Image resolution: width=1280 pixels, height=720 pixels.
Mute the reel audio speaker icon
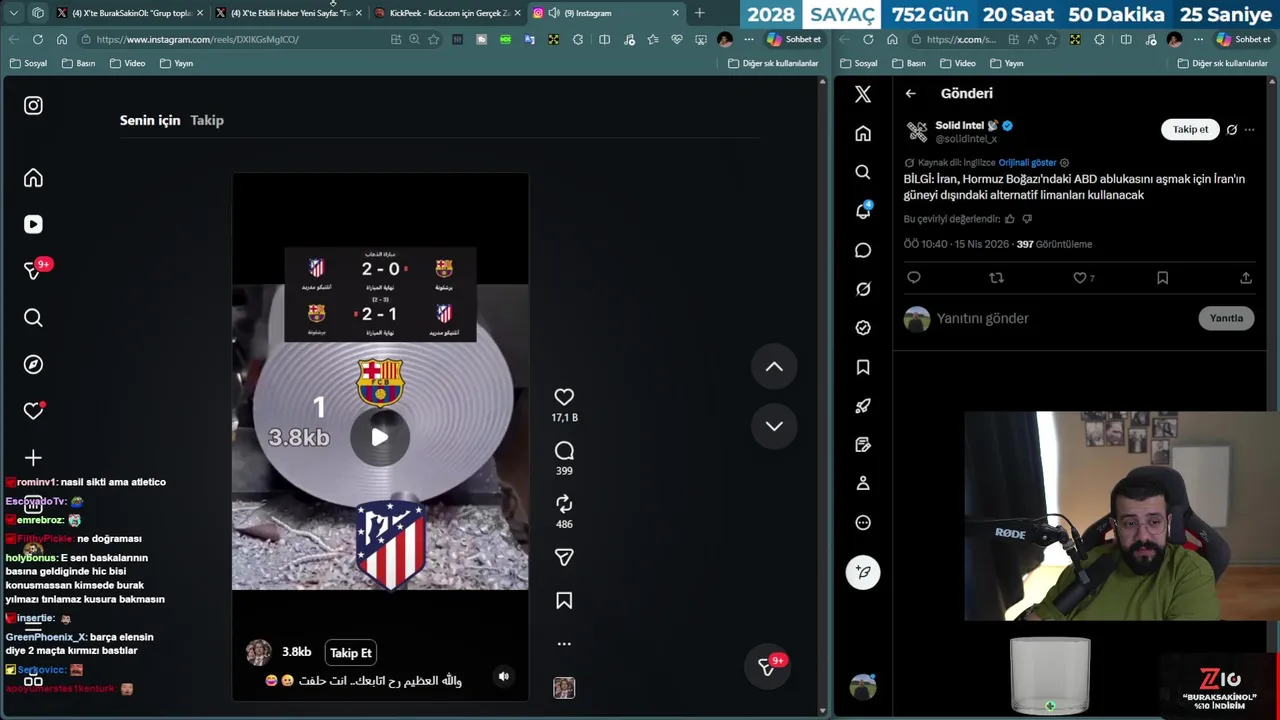click(504, 677)
